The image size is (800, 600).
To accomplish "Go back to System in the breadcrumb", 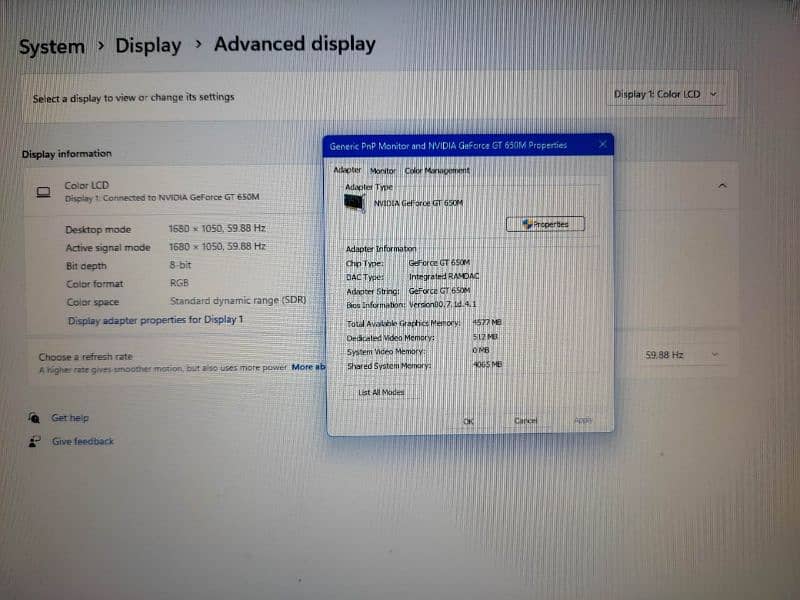I will click(x=52, y=46).
